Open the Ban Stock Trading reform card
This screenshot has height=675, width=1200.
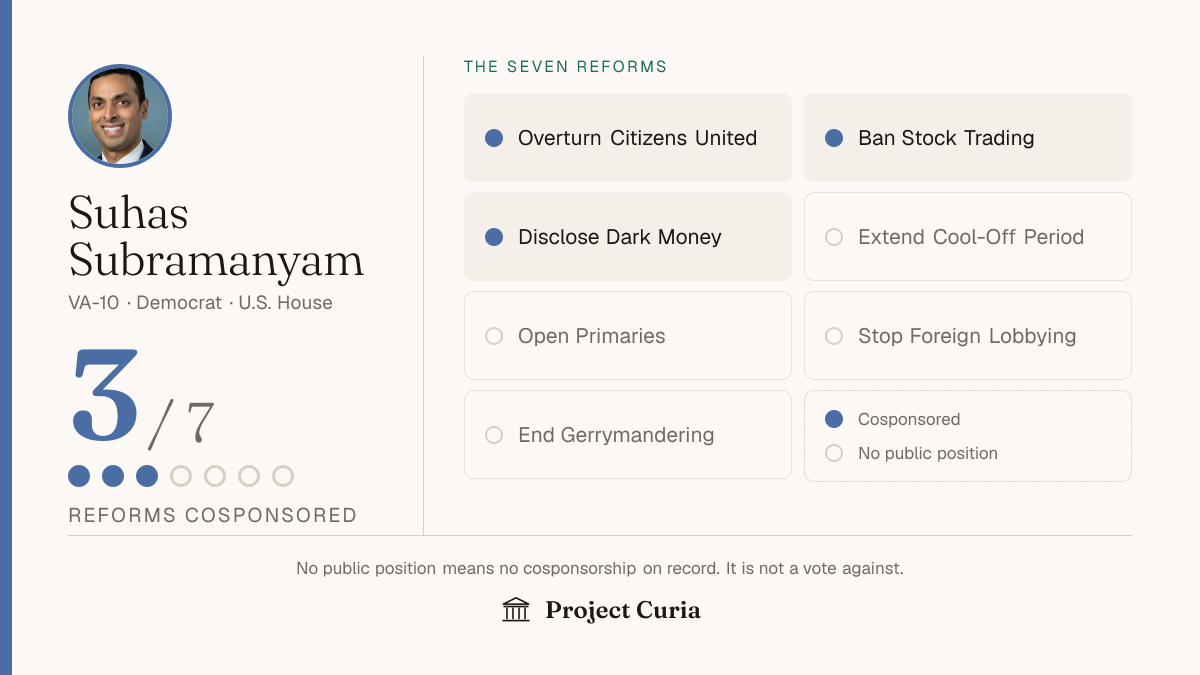pos(968,138)
